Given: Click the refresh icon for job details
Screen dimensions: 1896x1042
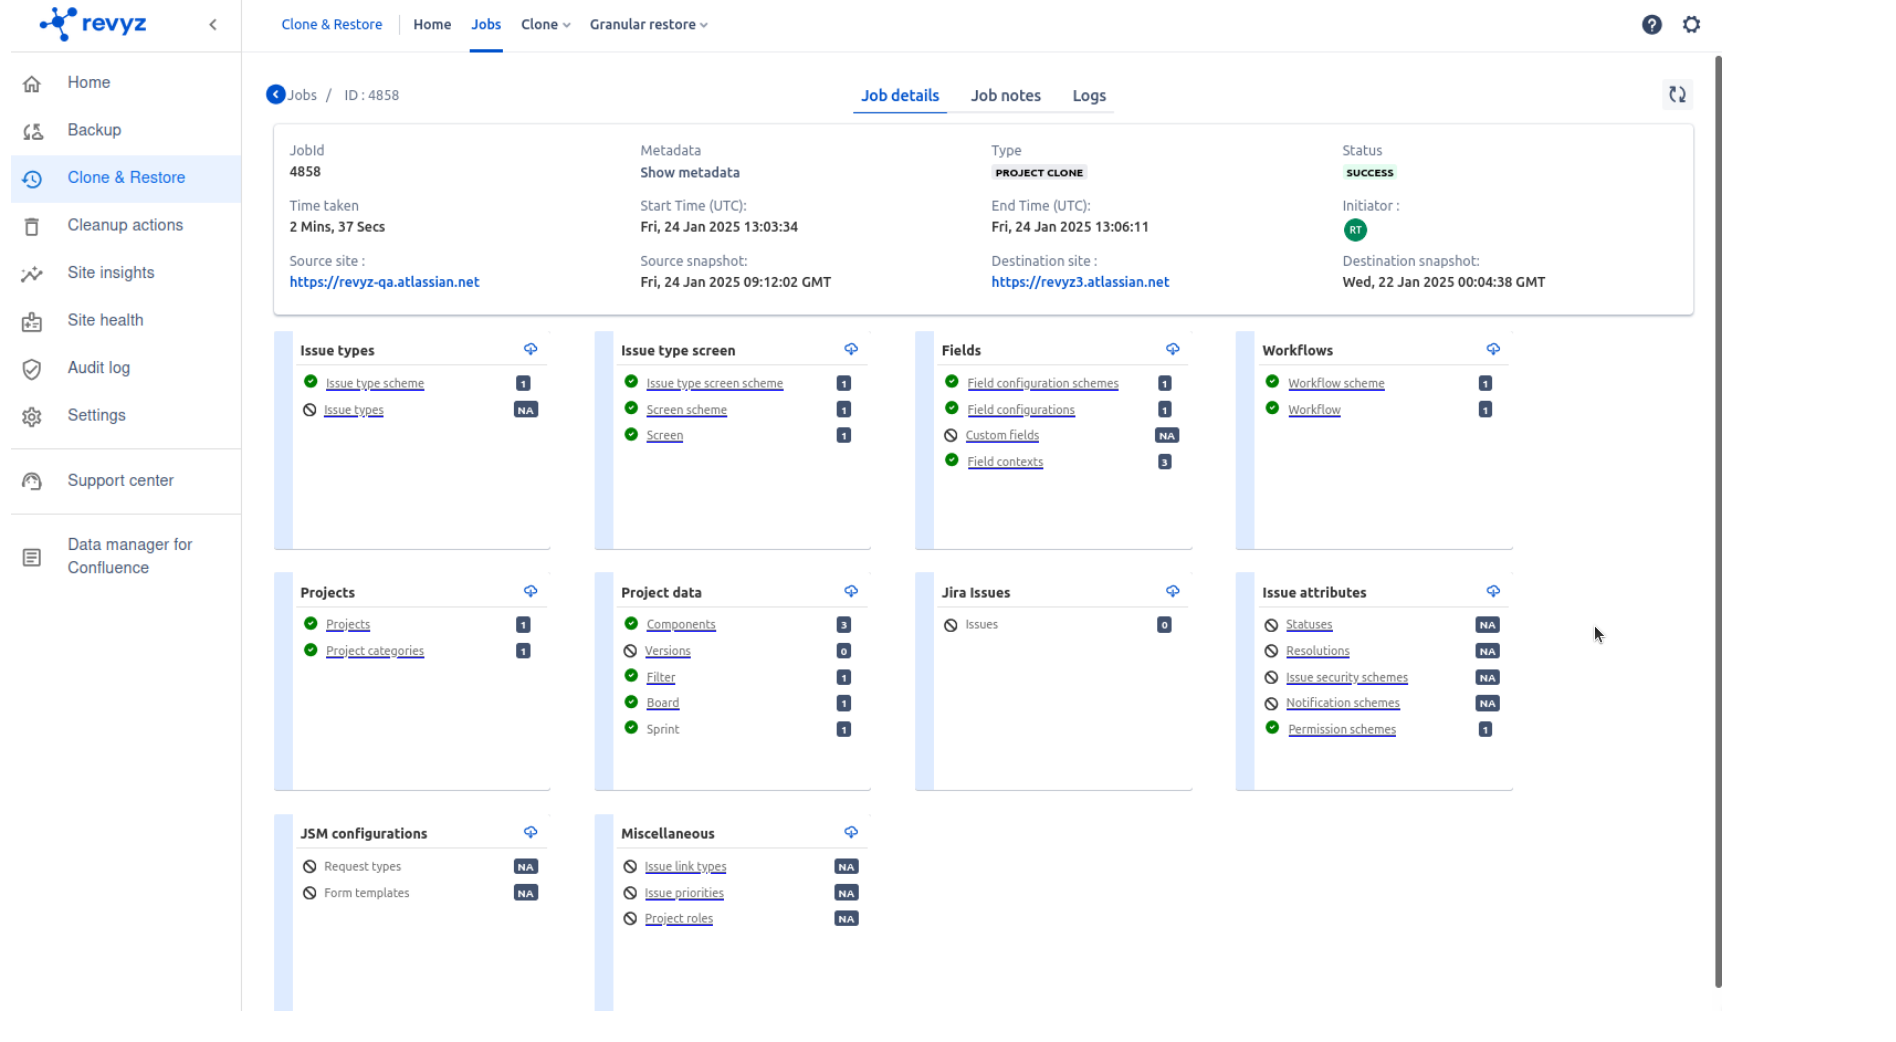Looking at the screenshot, I should point(1677,94).
